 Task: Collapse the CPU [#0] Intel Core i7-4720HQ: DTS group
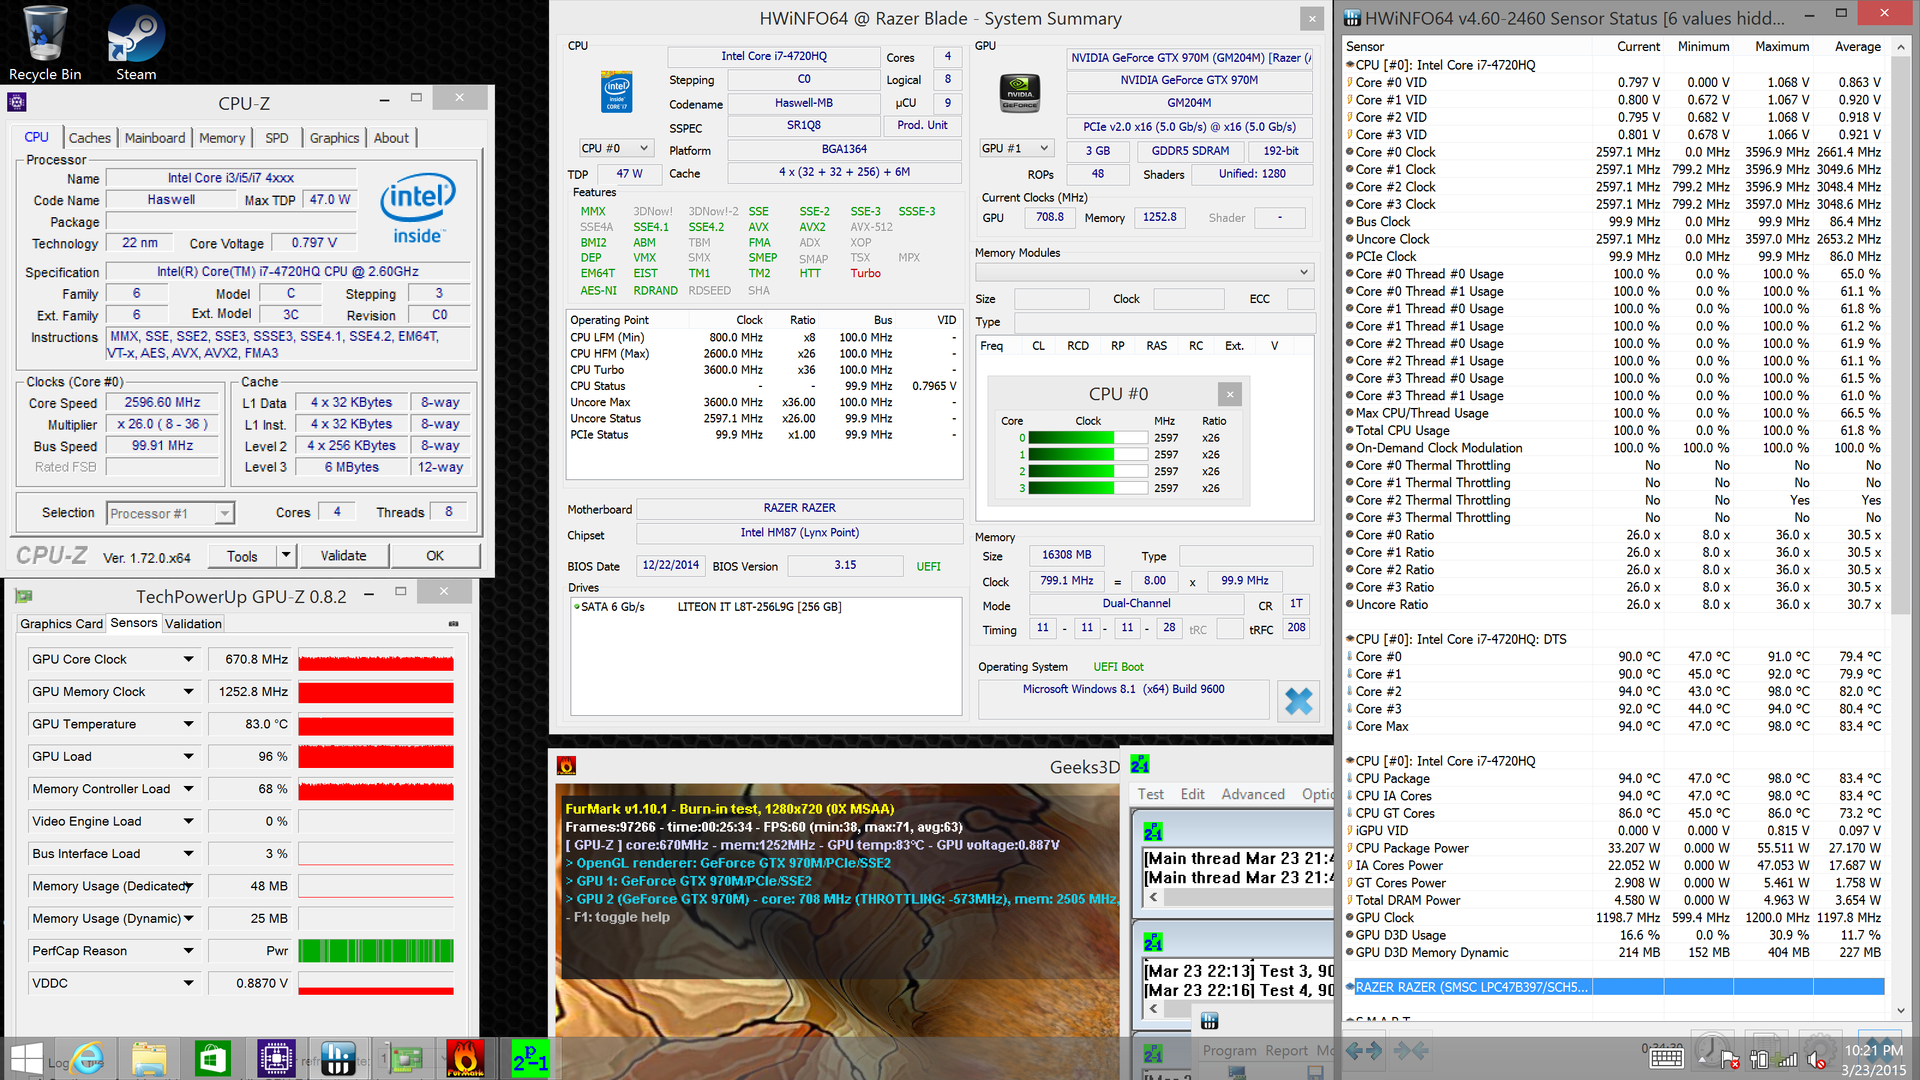coord(1350,639)
